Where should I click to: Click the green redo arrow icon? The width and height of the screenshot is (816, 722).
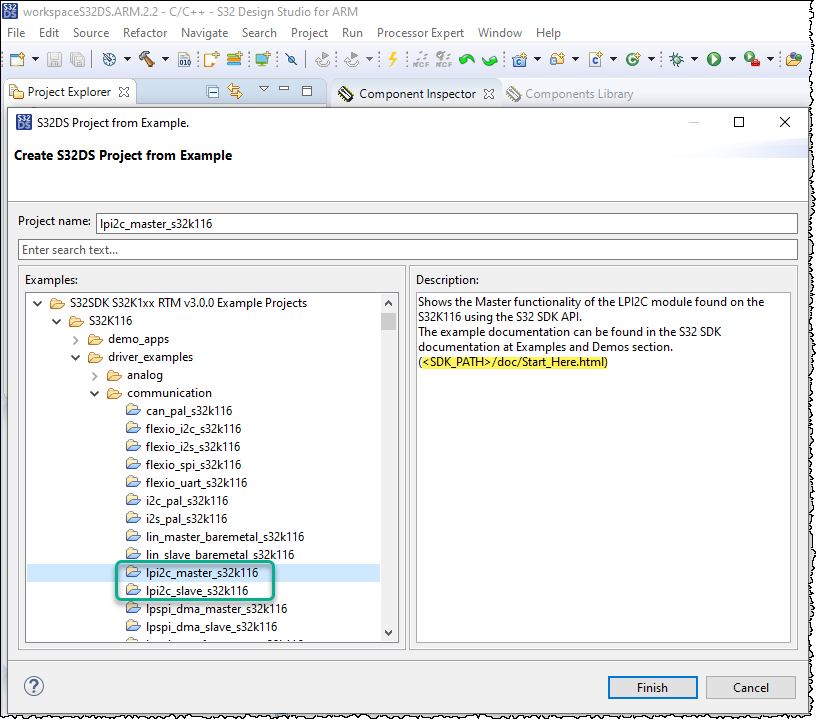tap(490, 59)
